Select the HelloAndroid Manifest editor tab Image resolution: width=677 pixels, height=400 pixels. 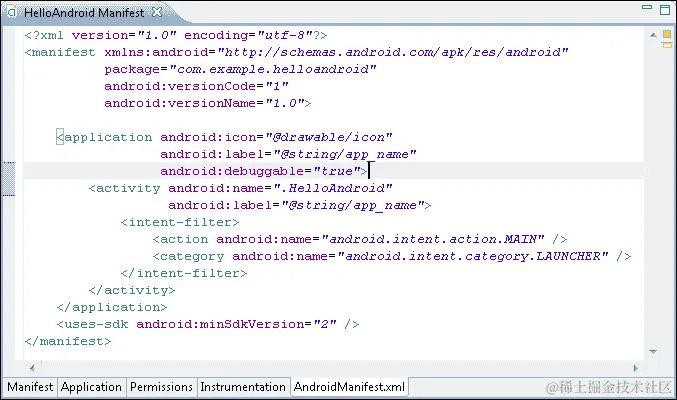click(x=84, y=13)
